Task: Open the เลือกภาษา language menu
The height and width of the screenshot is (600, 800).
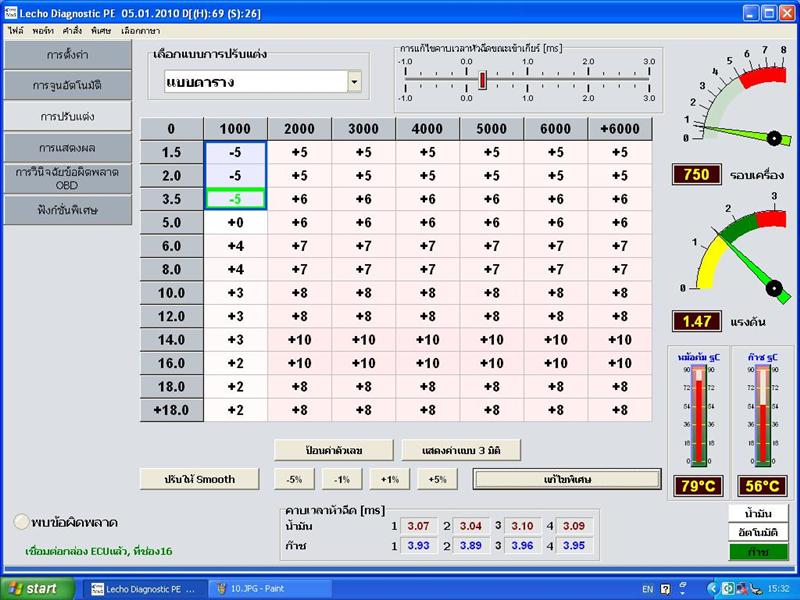Action: [141, 31]
